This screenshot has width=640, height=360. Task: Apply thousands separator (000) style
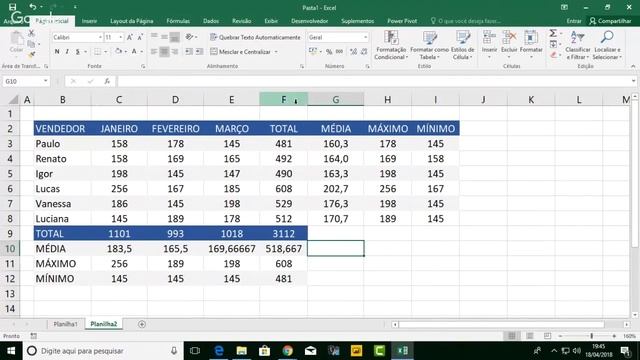click(340, 51)
